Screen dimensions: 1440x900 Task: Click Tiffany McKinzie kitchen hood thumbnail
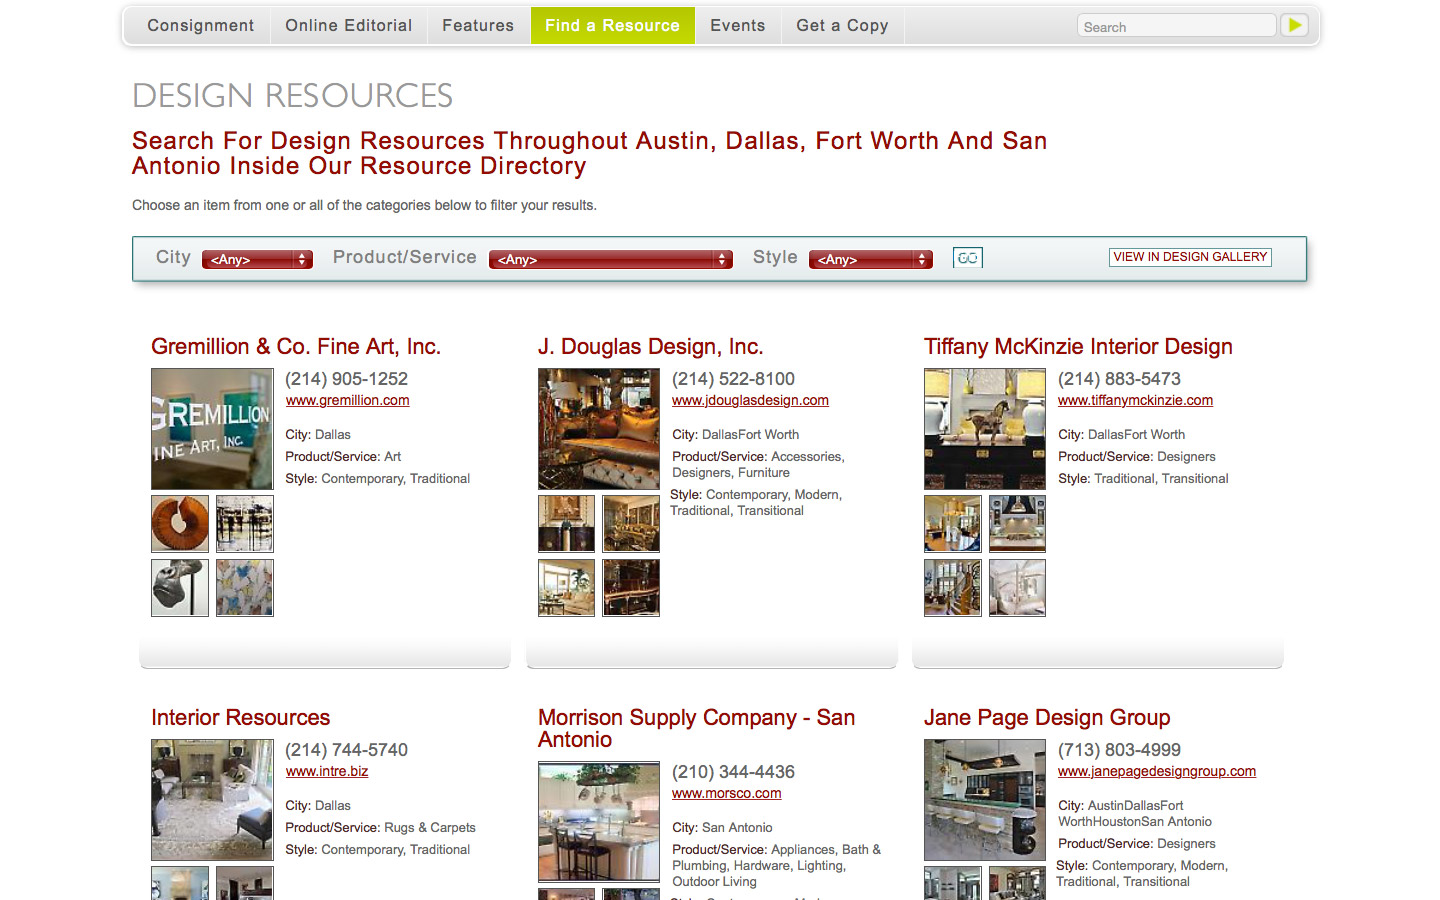click(x=1017, y=524)
